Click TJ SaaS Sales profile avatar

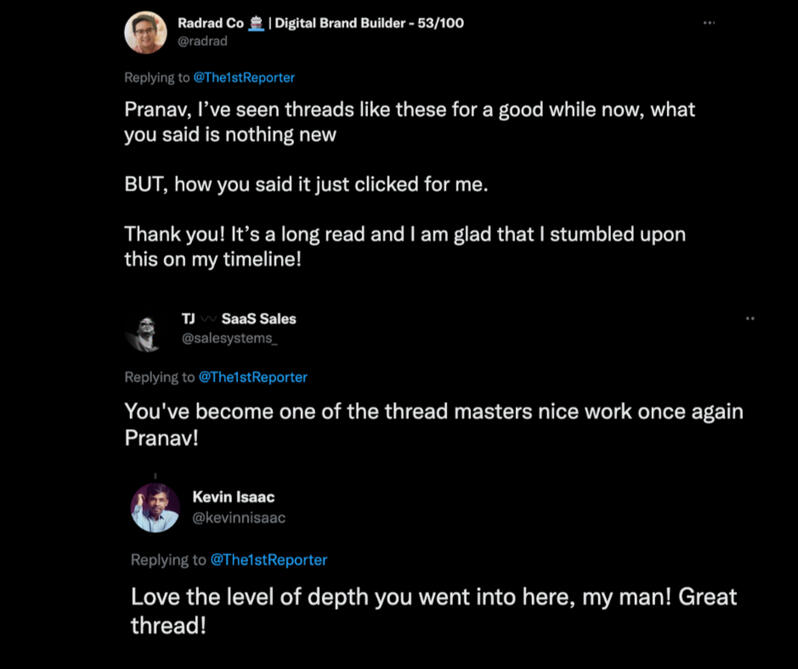144,331
